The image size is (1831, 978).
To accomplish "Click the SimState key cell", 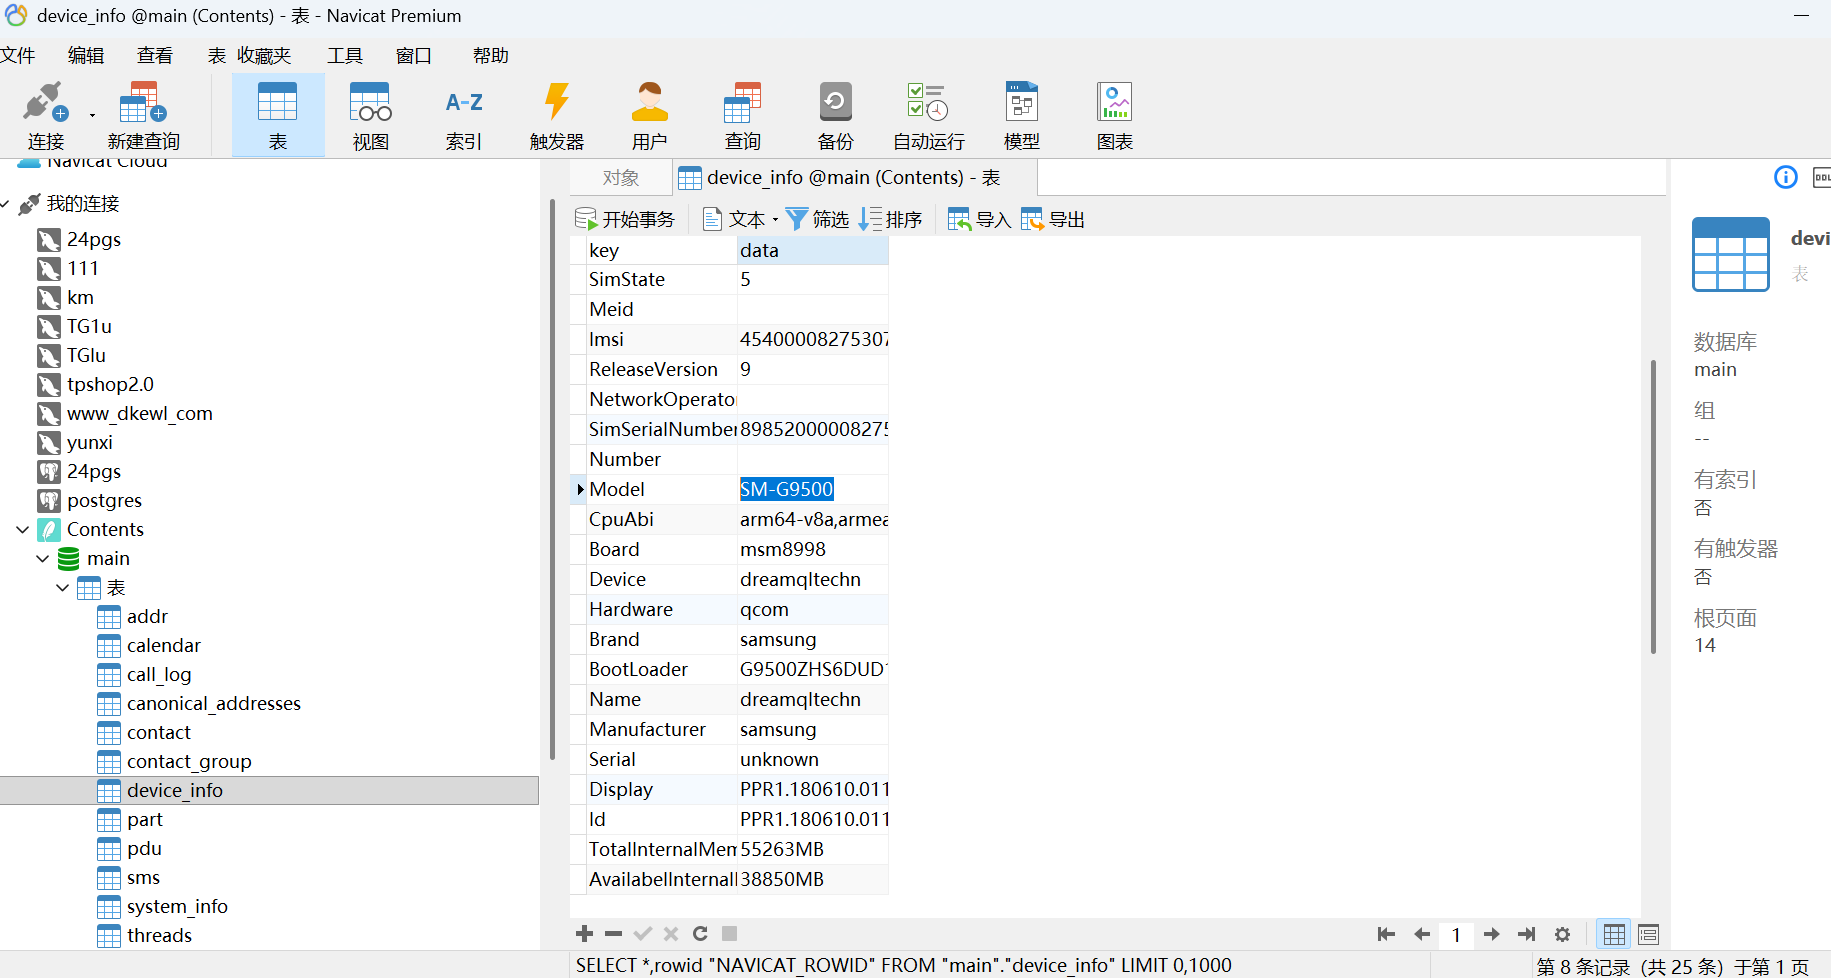I will click(661, 280).
